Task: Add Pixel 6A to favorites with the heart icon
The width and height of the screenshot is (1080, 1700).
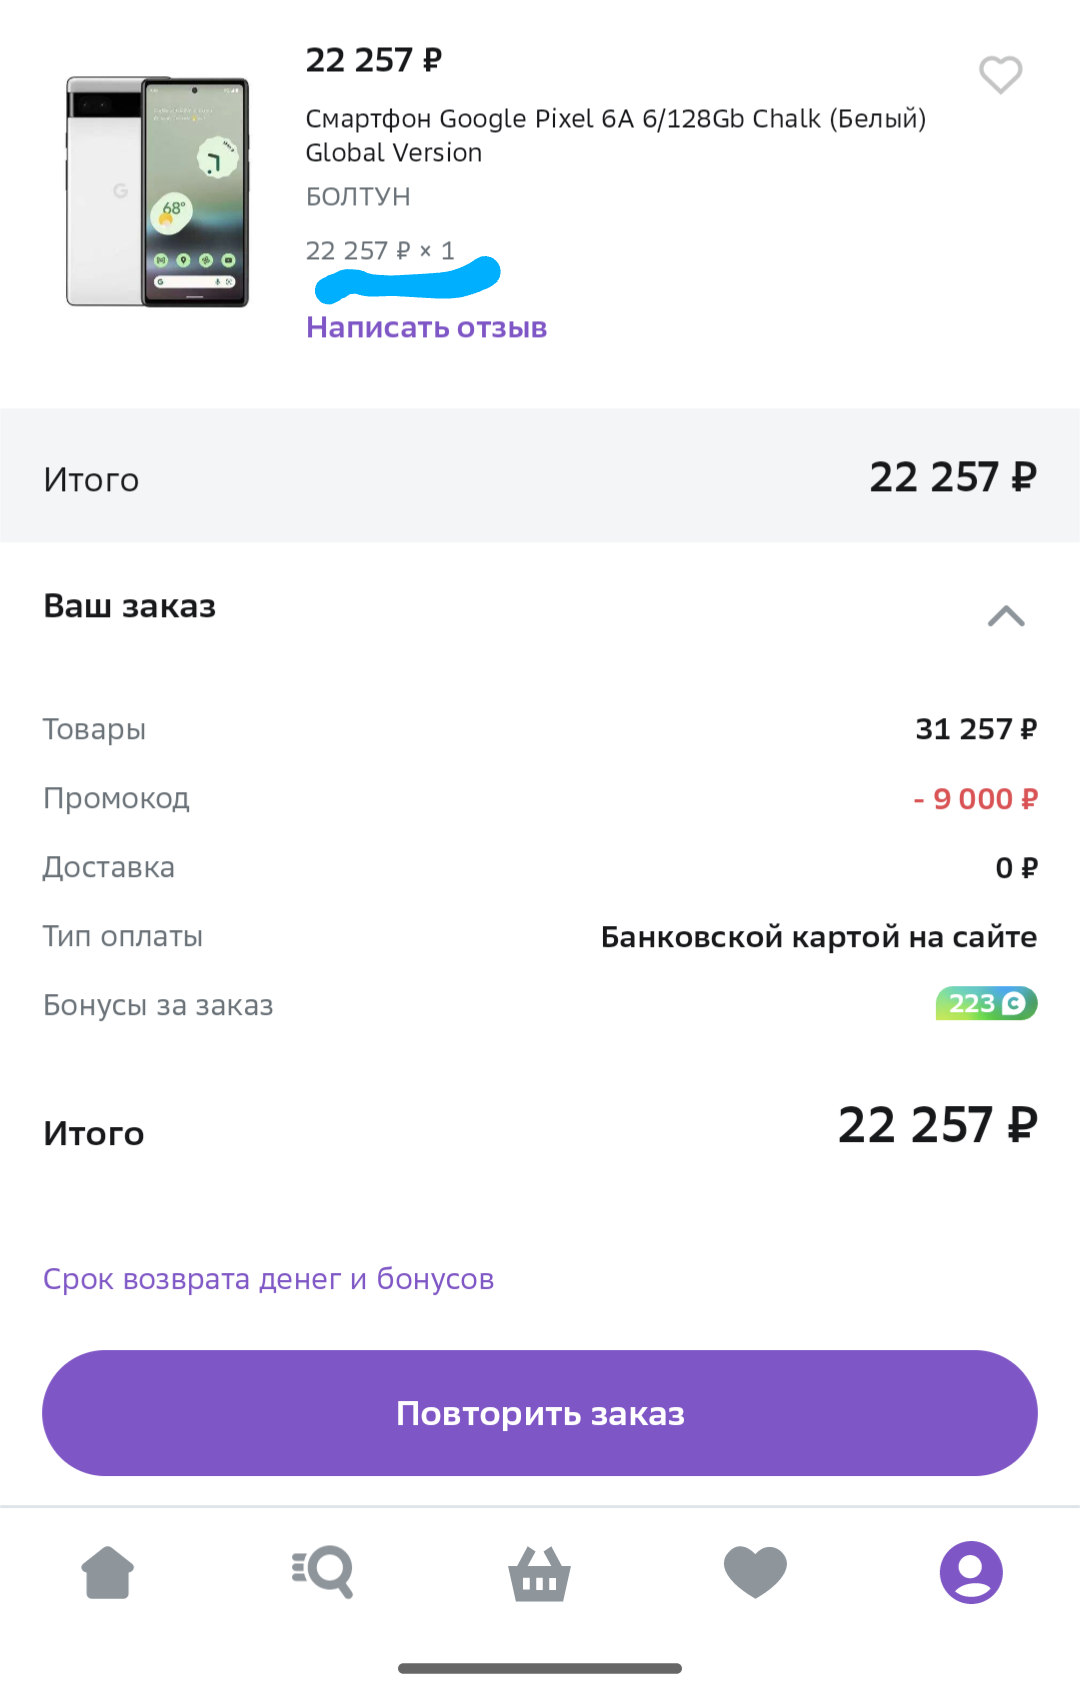Action: pyautogui.click(x=1000, y=75)
